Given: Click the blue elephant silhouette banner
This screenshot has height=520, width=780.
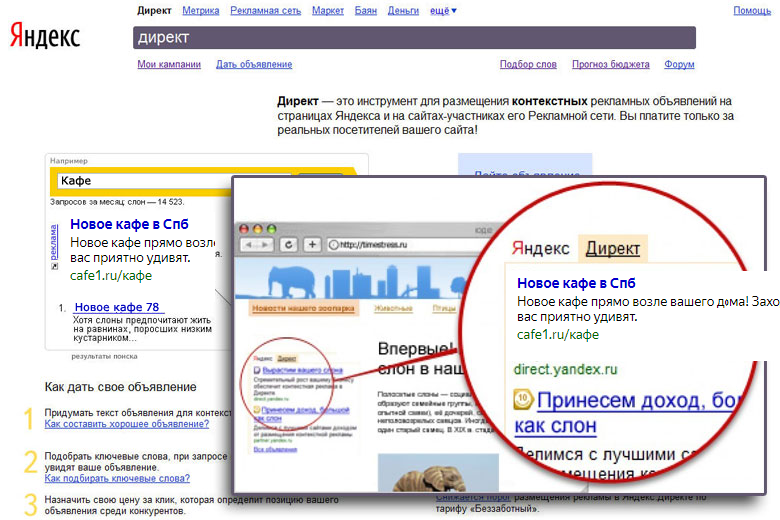Looking at the screenshot, I should coord(291,280).
